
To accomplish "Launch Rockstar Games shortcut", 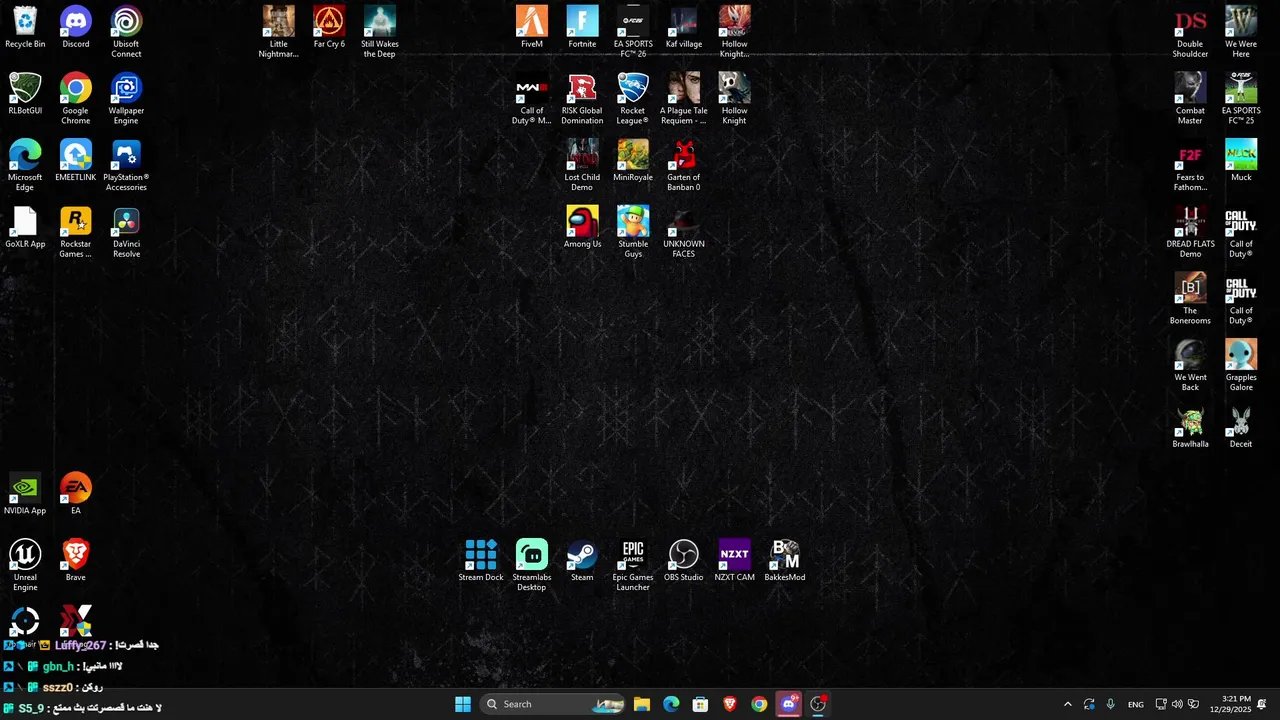I will [x=76, y=232].
